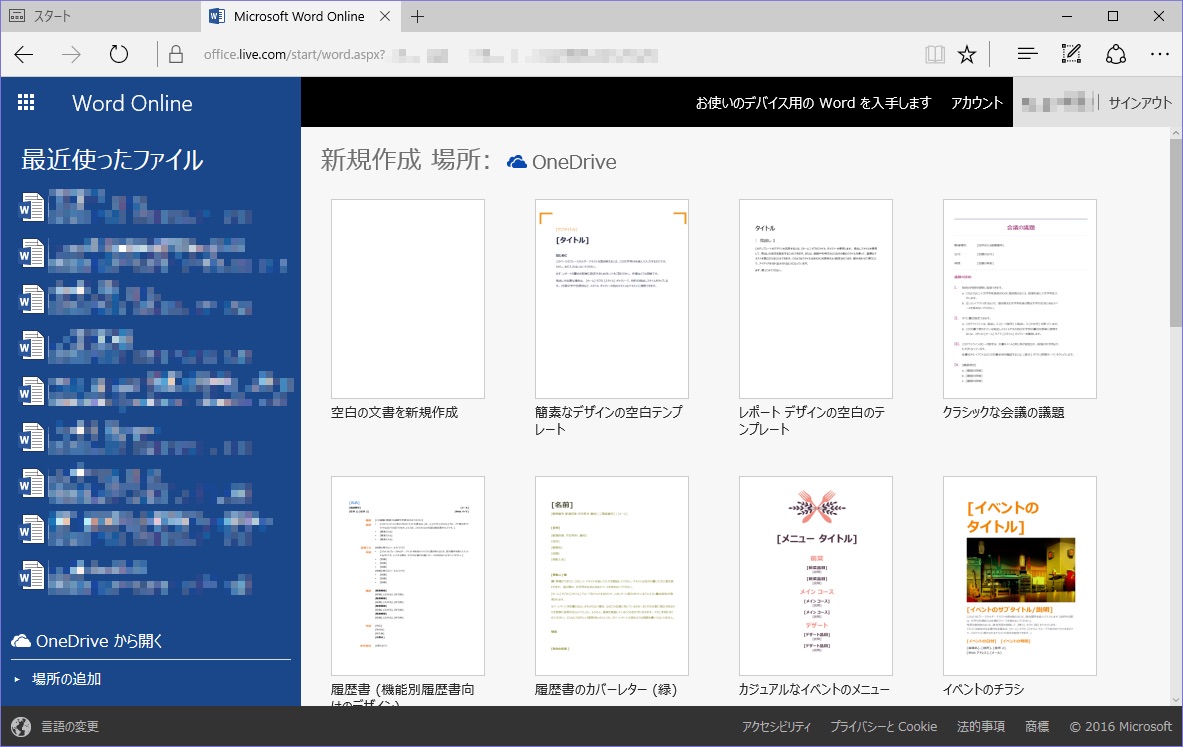This screenshot has width=1183, height=747.
Task: Click the 商標 footer link
Action: tap(1037, 727)
